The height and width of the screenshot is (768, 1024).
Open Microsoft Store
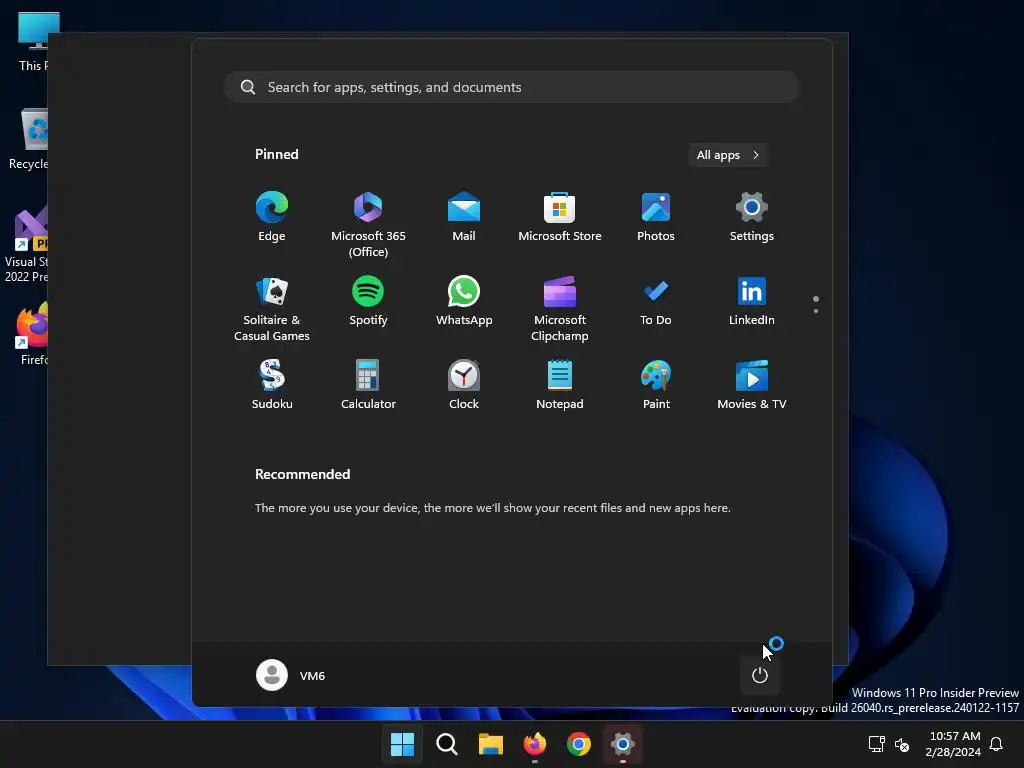(560, 217)
